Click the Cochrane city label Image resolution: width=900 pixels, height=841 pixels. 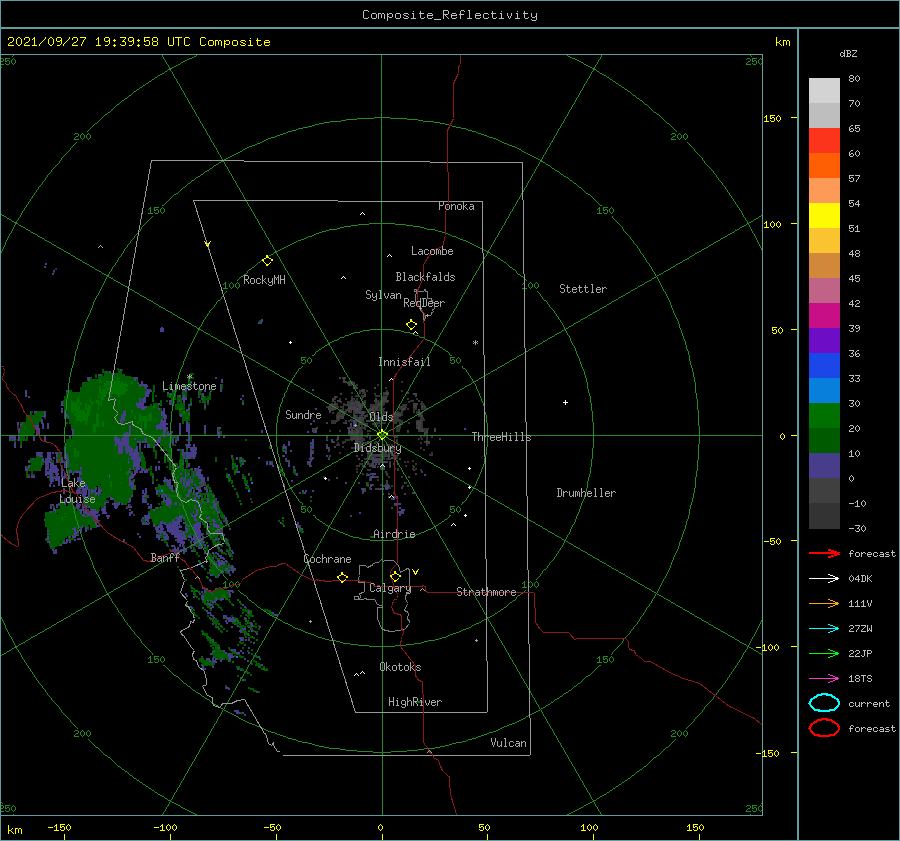(x=327, y=559)
